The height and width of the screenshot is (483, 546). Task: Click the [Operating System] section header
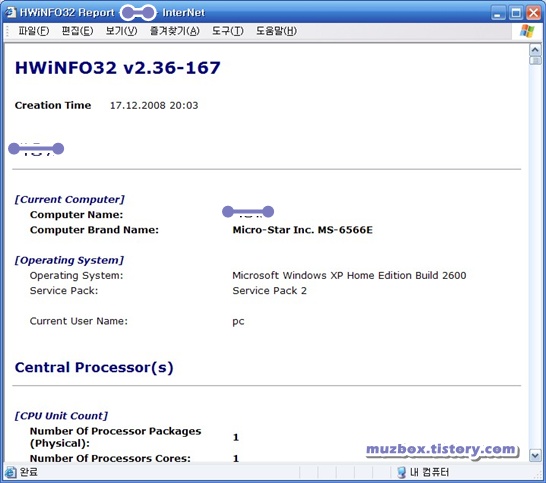coord(69,260)
